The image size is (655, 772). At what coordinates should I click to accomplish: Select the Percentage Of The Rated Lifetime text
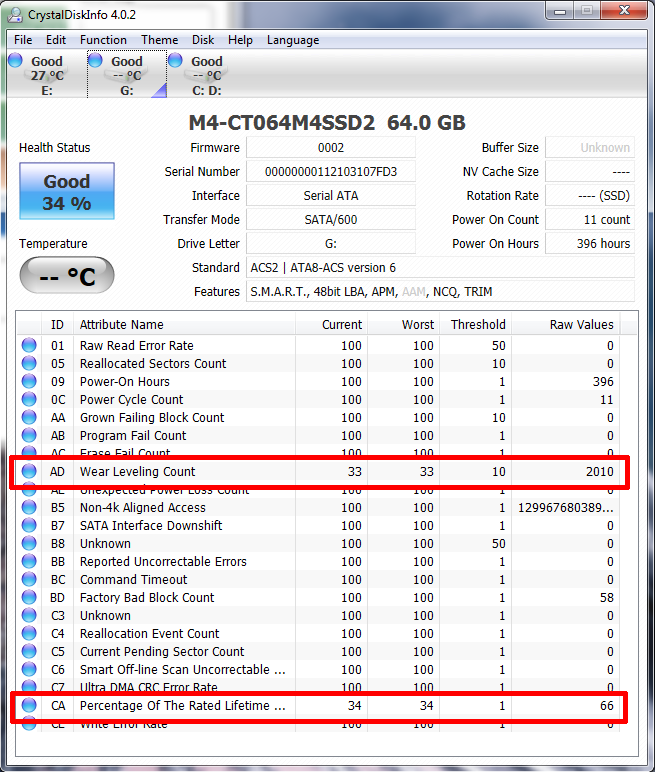tap(183, 706)
